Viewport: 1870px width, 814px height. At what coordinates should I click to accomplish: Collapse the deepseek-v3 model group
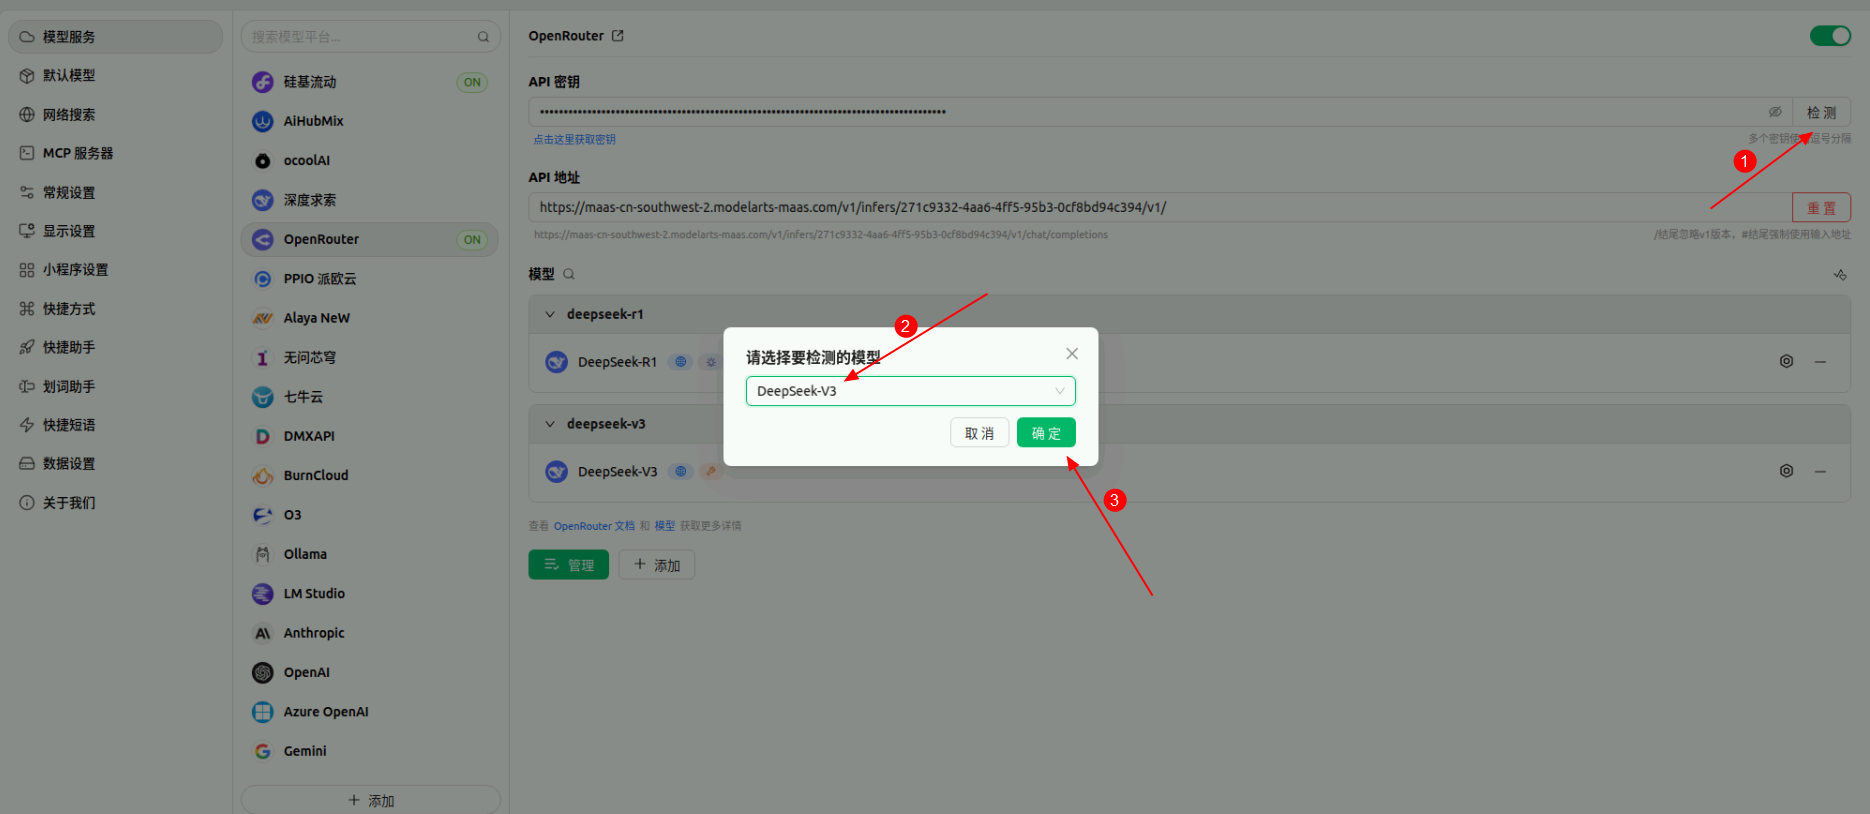tap(550, 424)
